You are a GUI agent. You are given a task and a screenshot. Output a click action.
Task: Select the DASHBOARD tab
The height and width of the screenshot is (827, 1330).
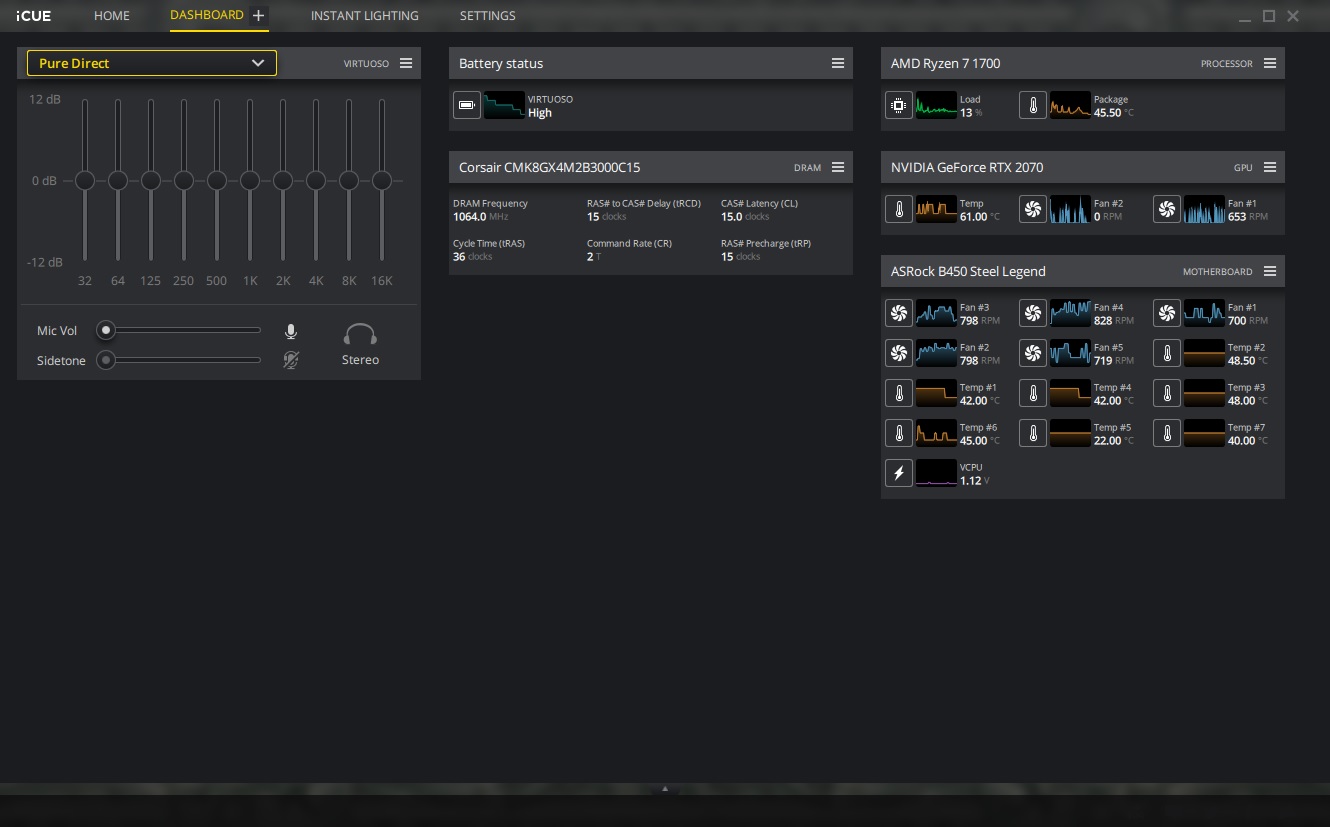pos(207,15)
